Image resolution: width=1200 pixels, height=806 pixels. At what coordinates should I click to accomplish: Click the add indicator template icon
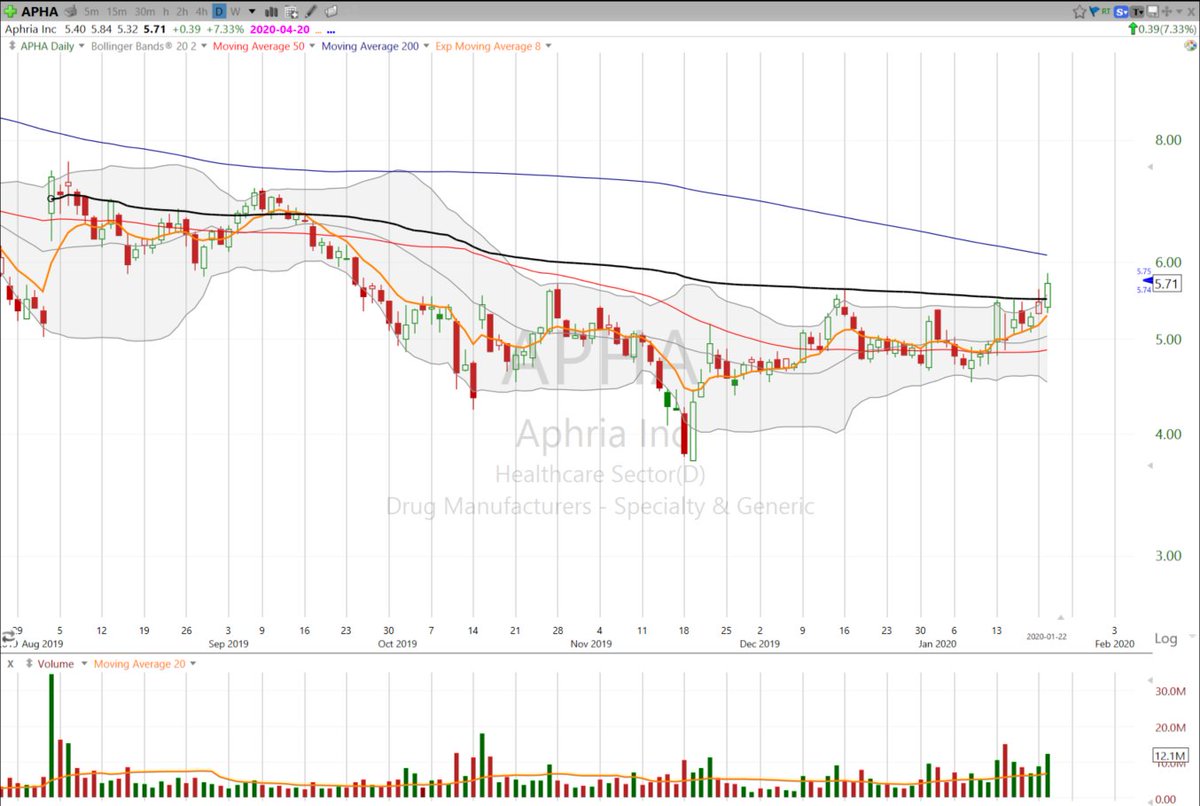292,12
